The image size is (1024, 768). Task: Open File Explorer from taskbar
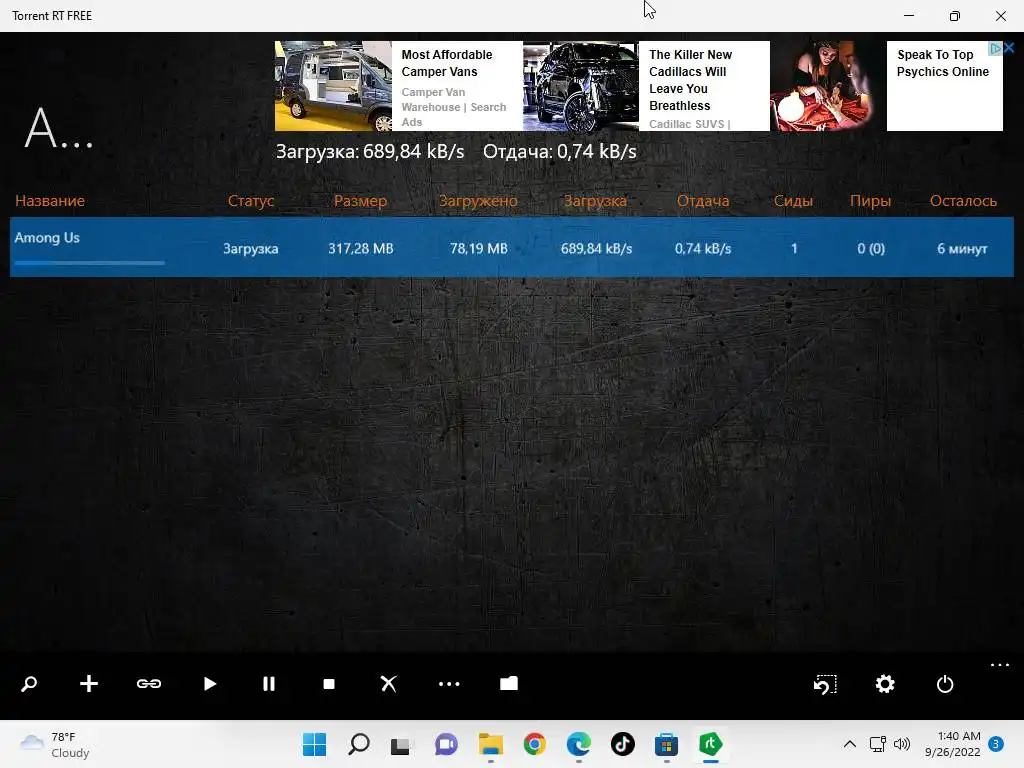point(490,744)
